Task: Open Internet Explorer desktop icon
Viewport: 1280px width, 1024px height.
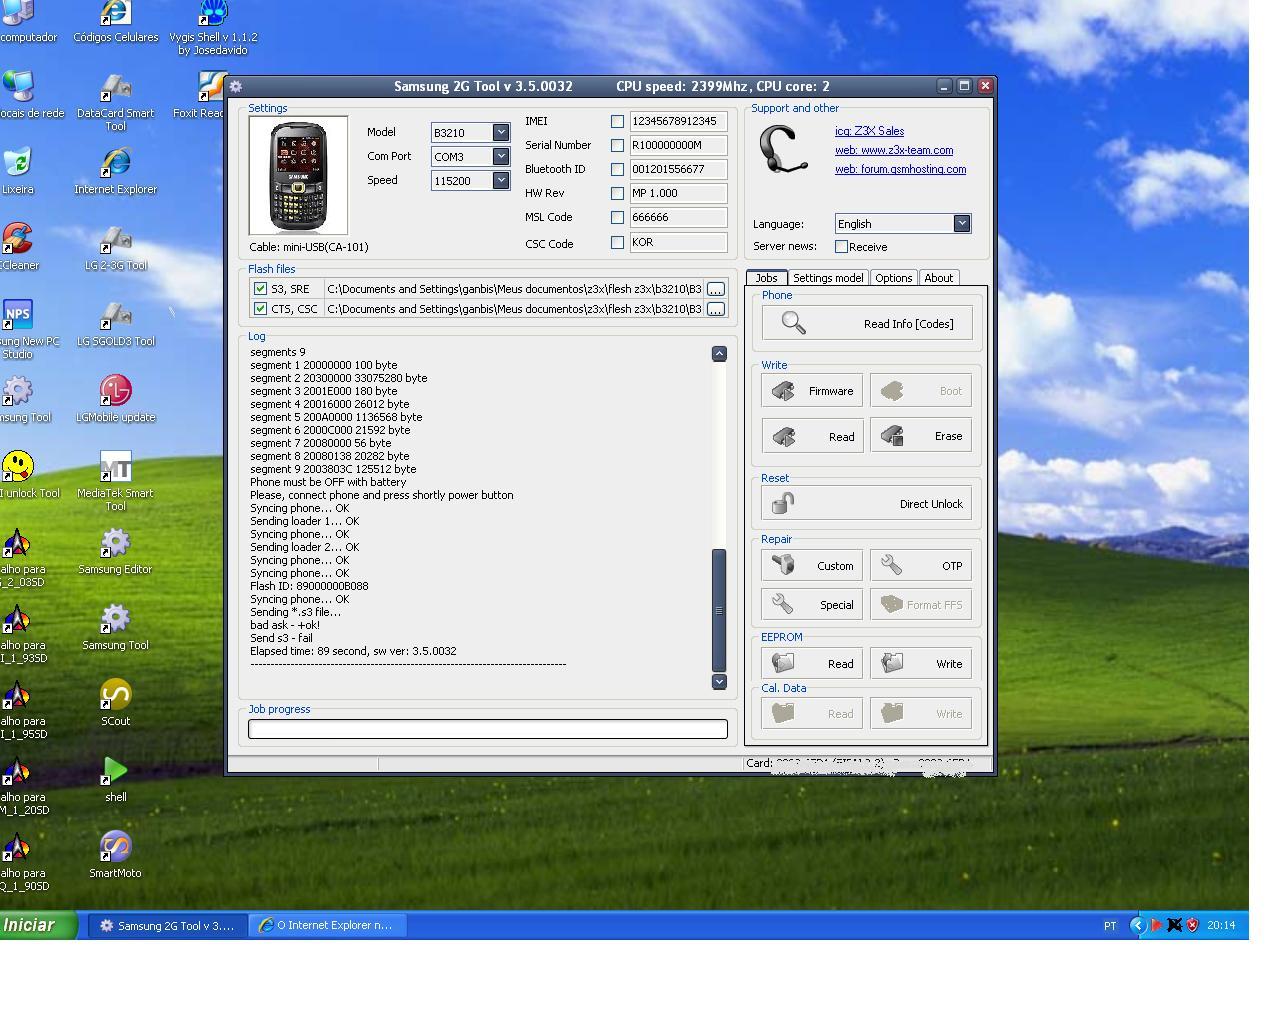Action: [x=115, y=171]
